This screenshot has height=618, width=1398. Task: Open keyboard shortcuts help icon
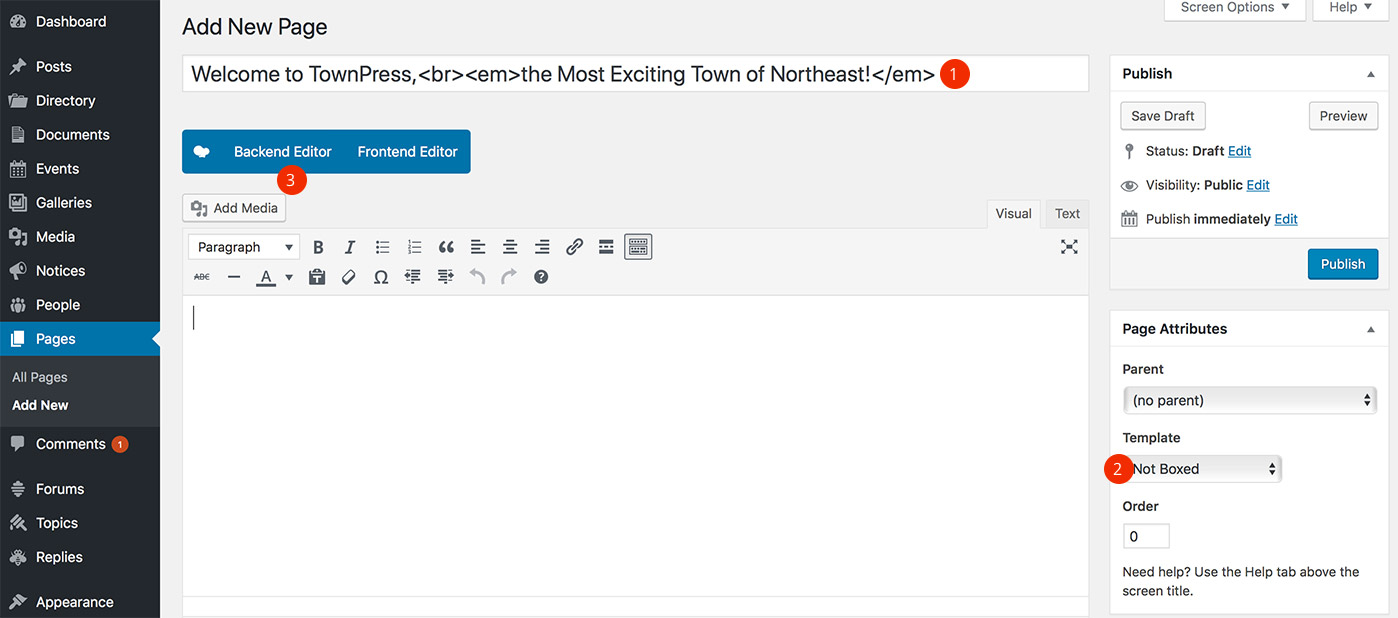pos(541,277)
